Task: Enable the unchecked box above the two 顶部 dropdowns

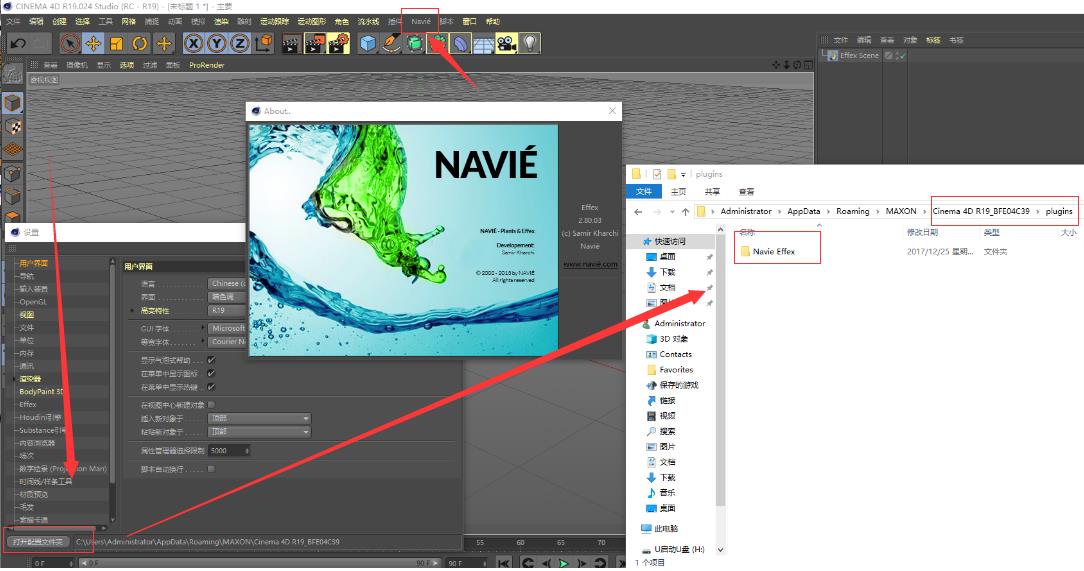Action: pos(211,405)
